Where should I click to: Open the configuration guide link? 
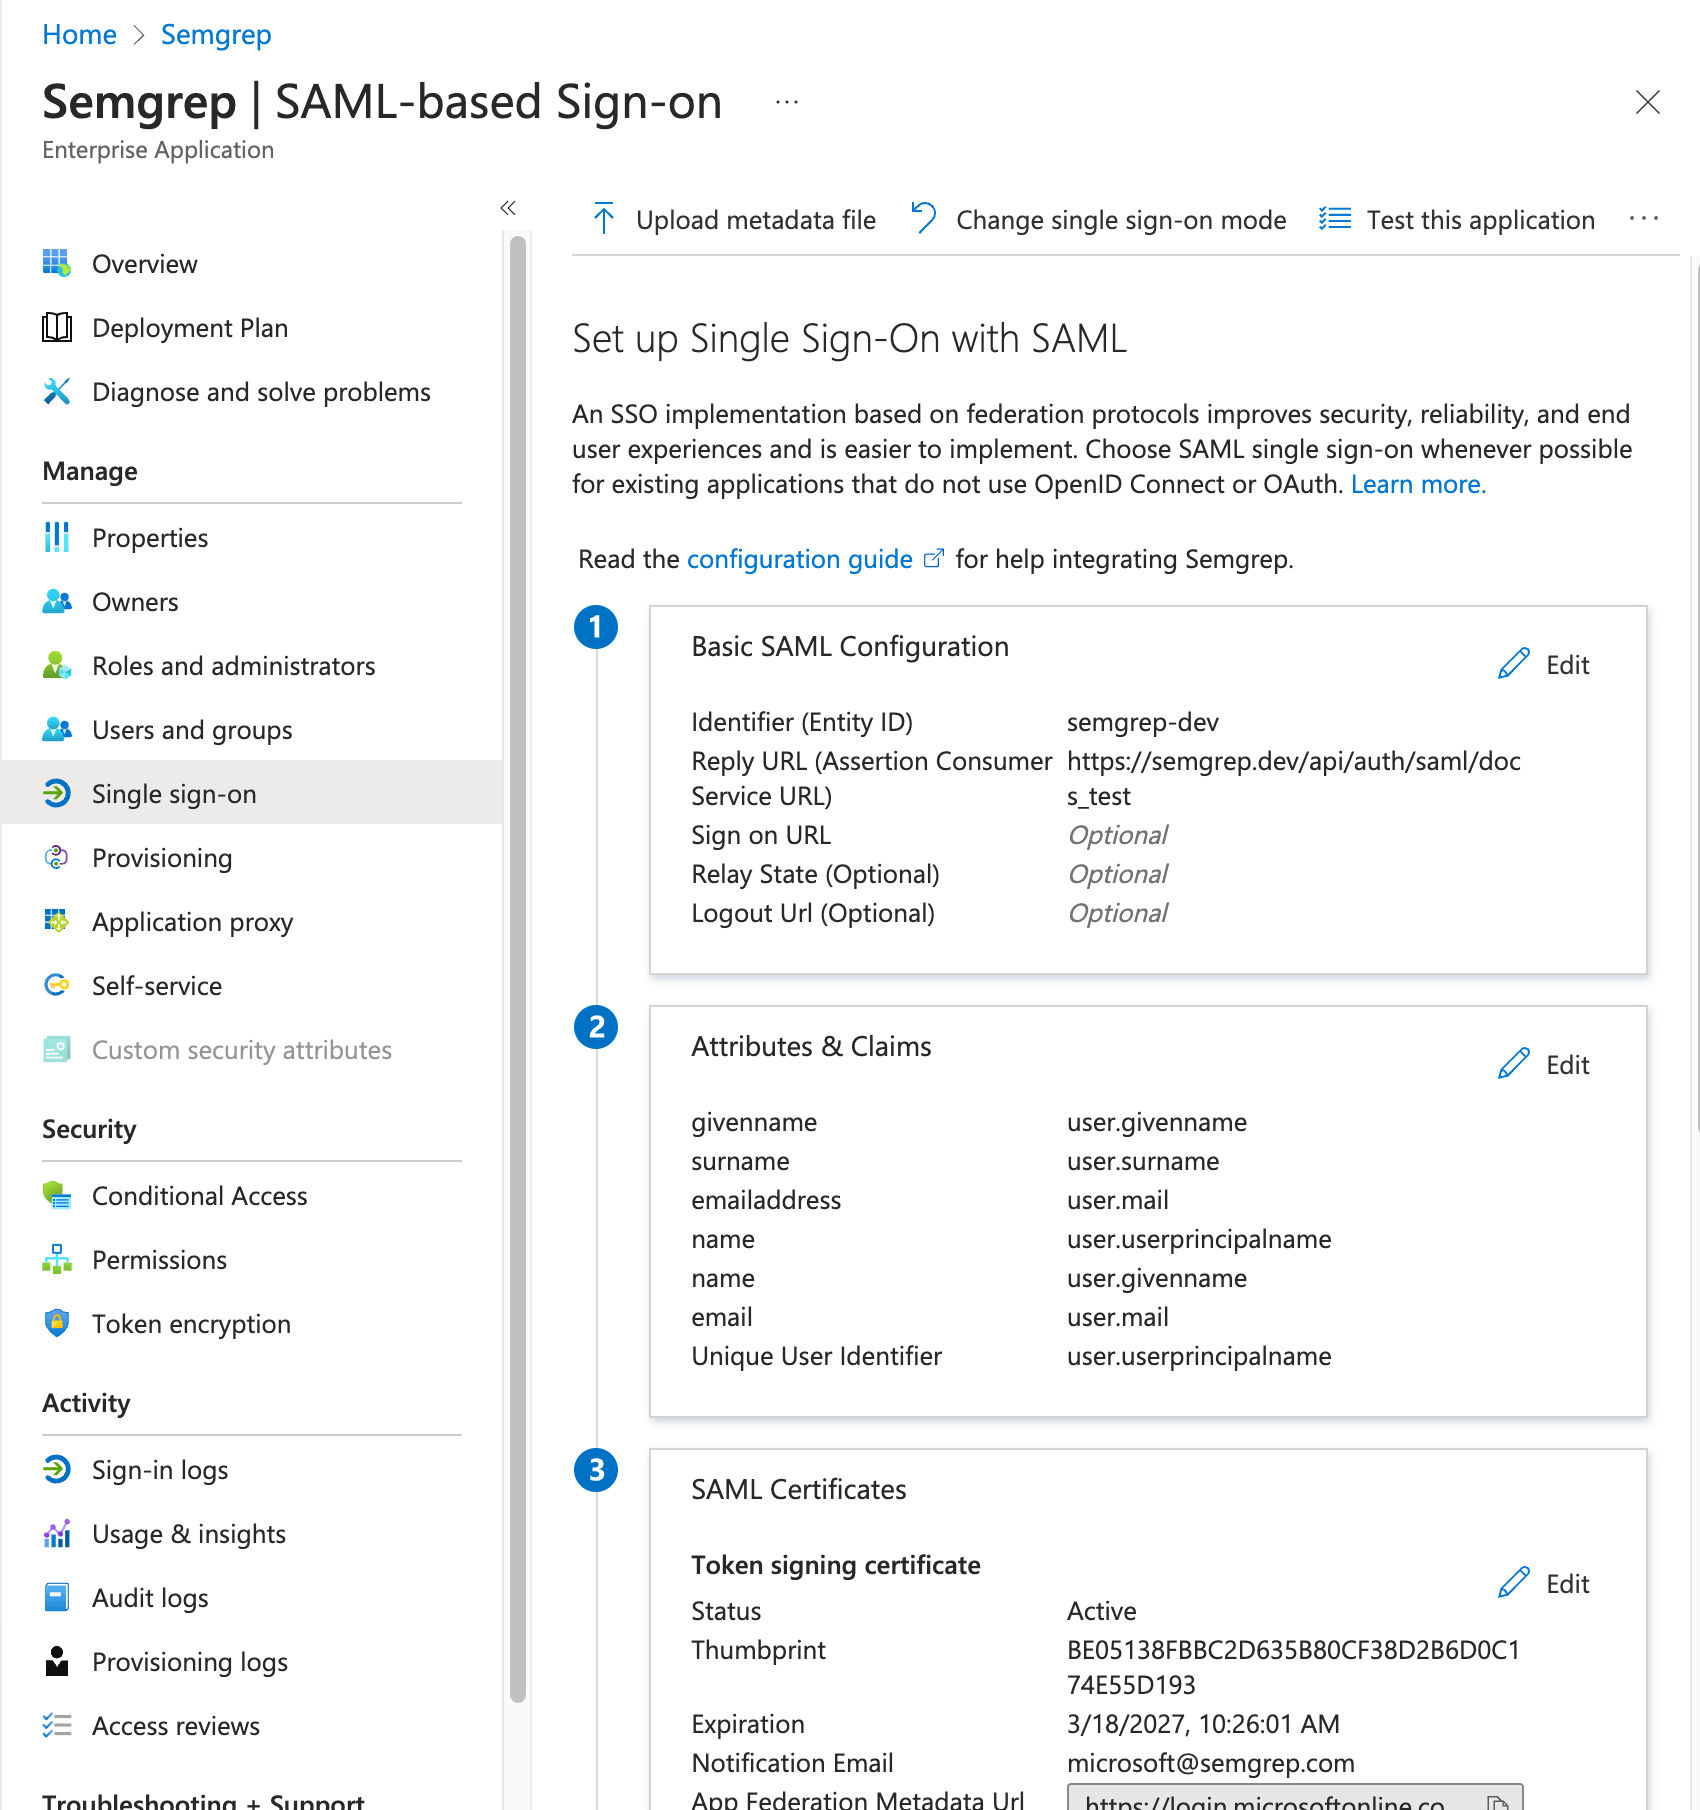pos(798,558)
